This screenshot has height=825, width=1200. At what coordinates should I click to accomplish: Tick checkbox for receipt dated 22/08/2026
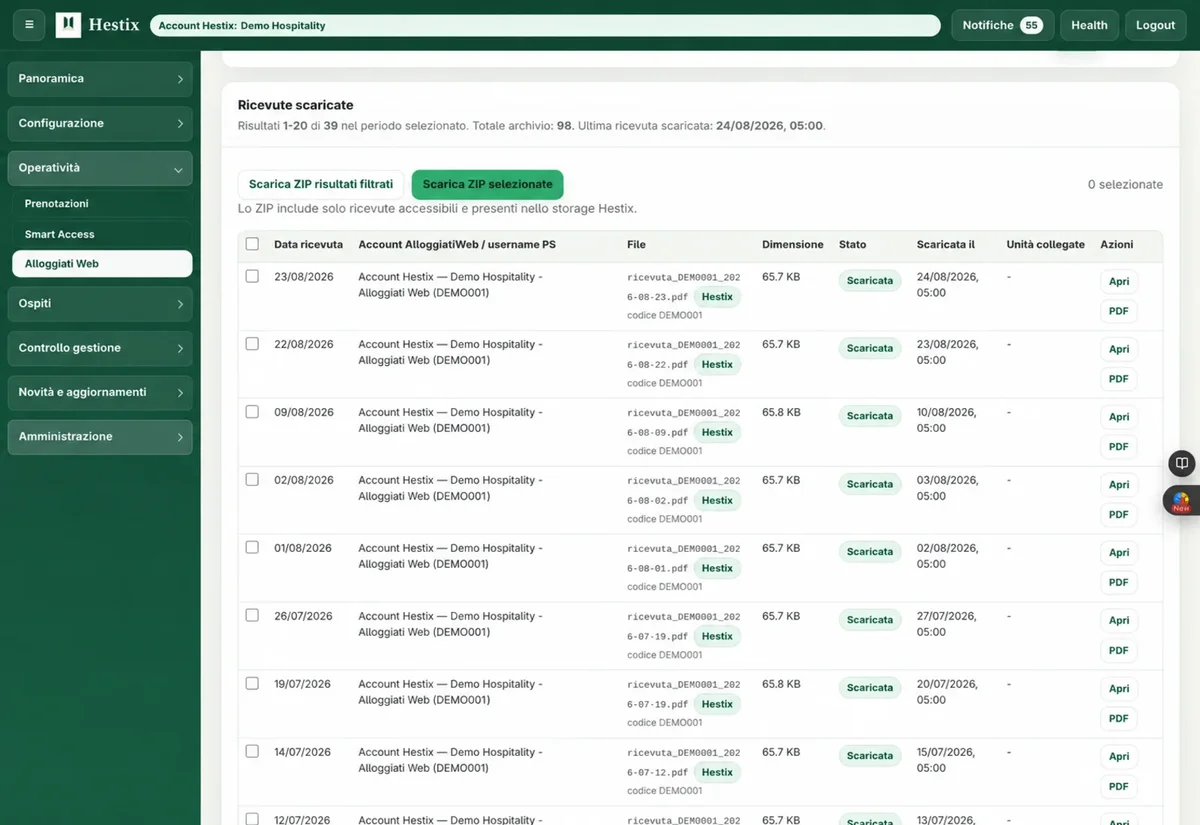252,344
